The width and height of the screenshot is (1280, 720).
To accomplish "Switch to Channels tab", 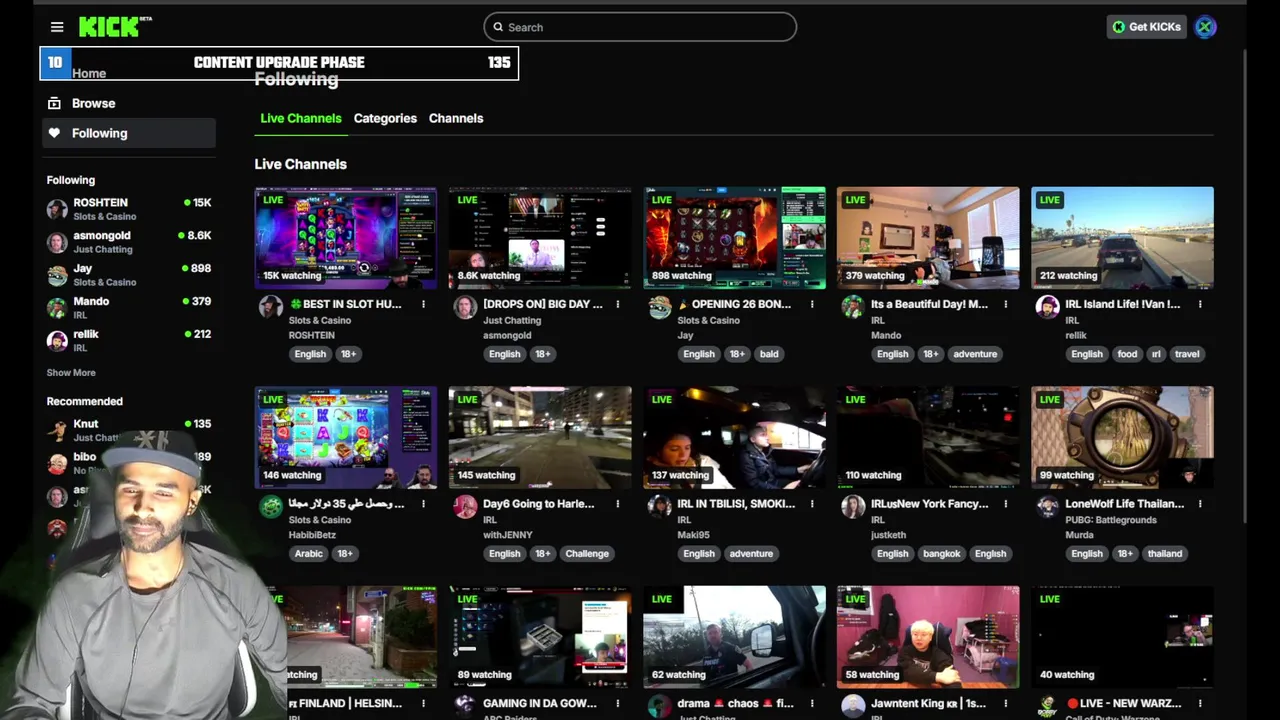I will [x=456, y=118].
